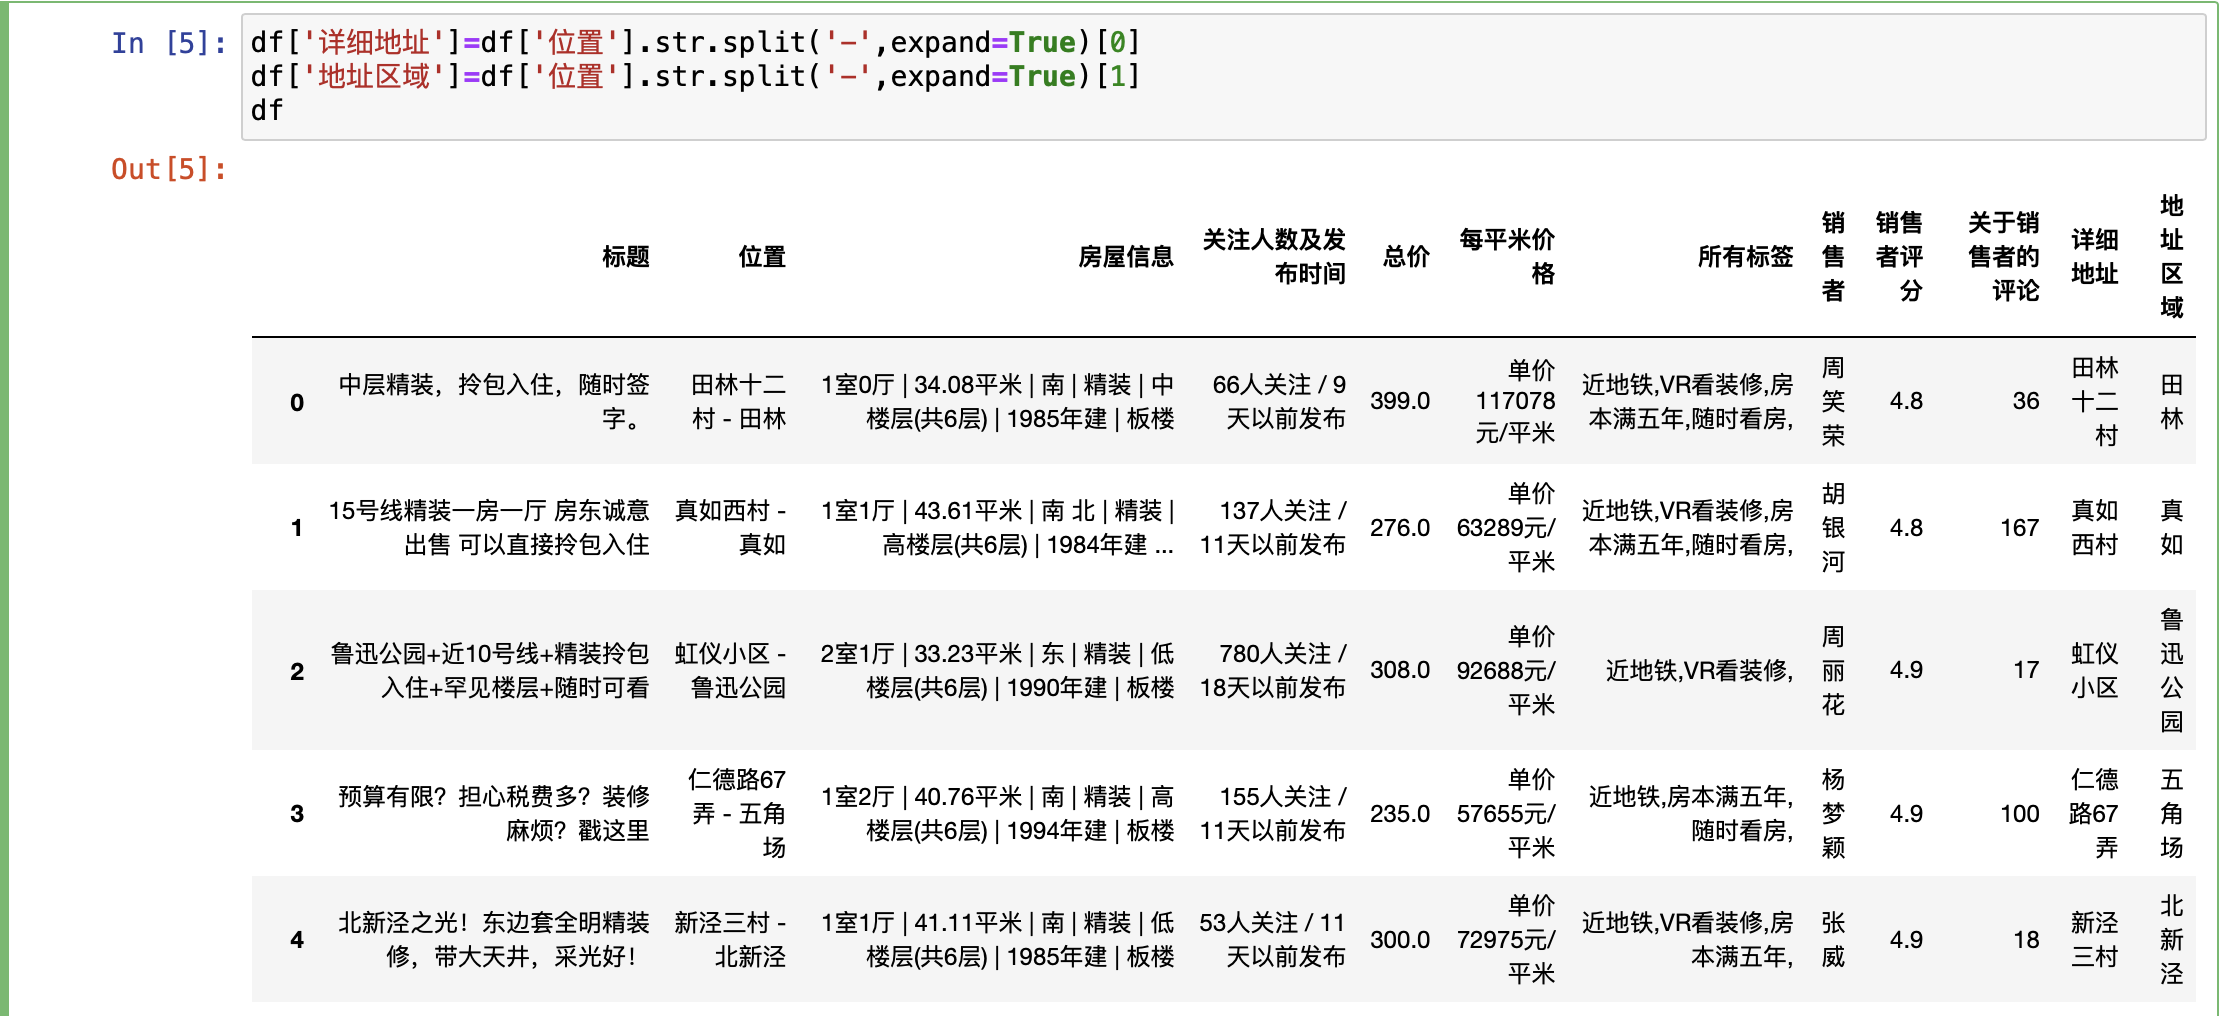2226x1016 pixels.
Task: Click house info '1室2厅 | 40.76平米'
Action: 997,814
